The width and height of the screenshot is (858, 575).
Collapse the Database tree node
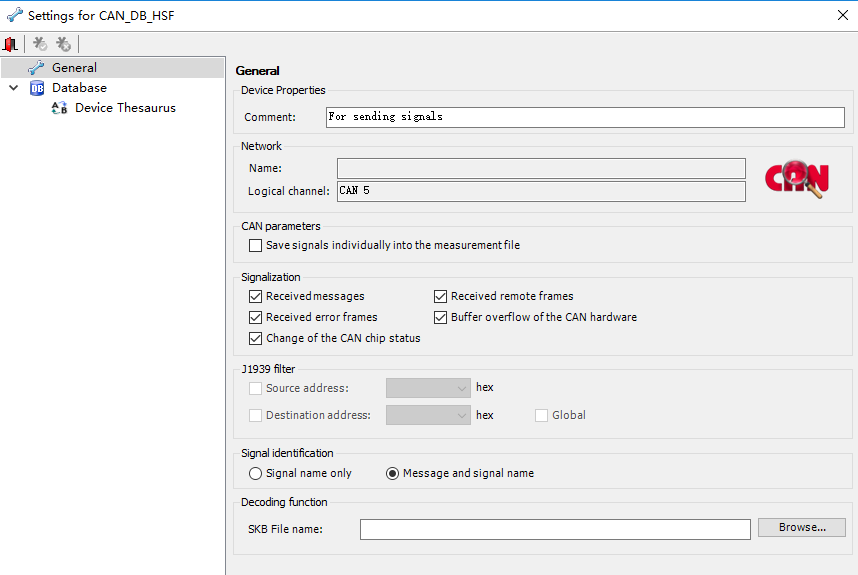[x=14, y=88]
